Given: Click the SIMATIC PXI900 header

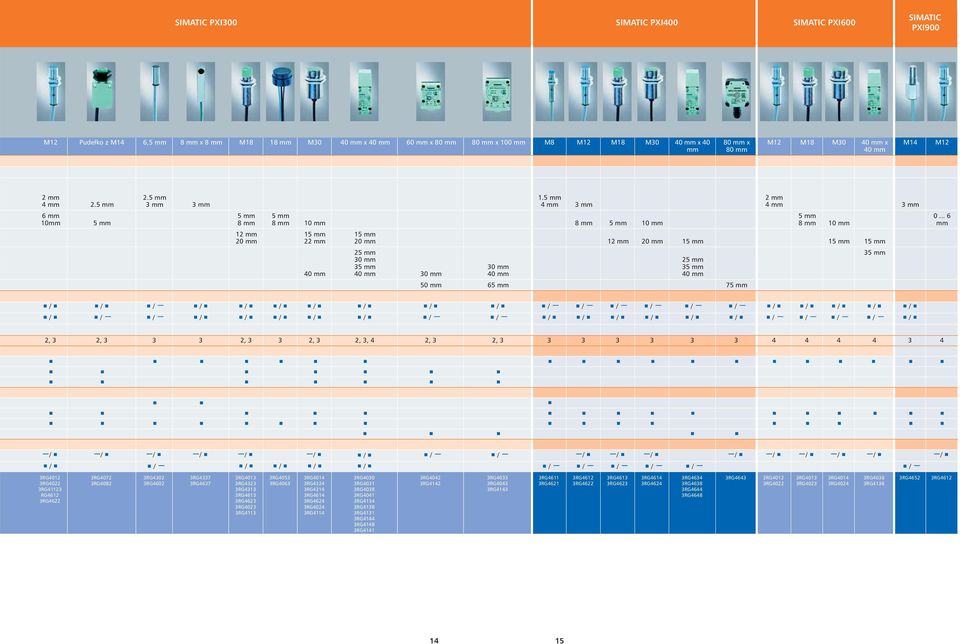Looking at the screenshot, I should tap(925, 23).
